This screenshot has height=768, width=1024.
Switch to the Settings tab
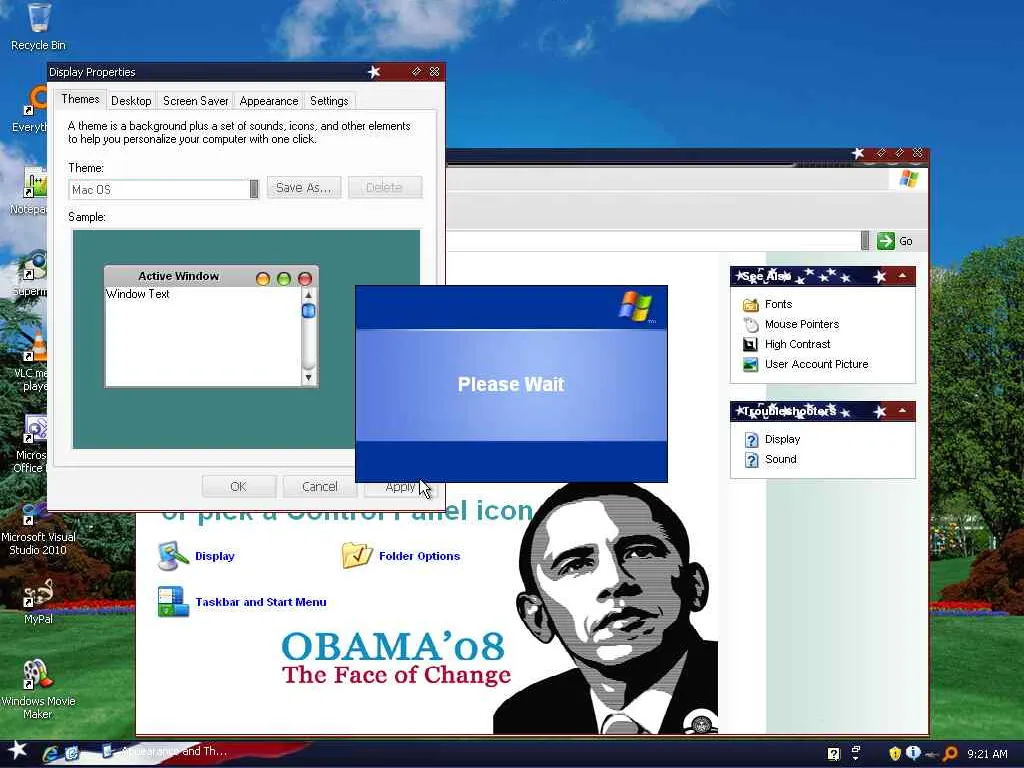point(329,101)
